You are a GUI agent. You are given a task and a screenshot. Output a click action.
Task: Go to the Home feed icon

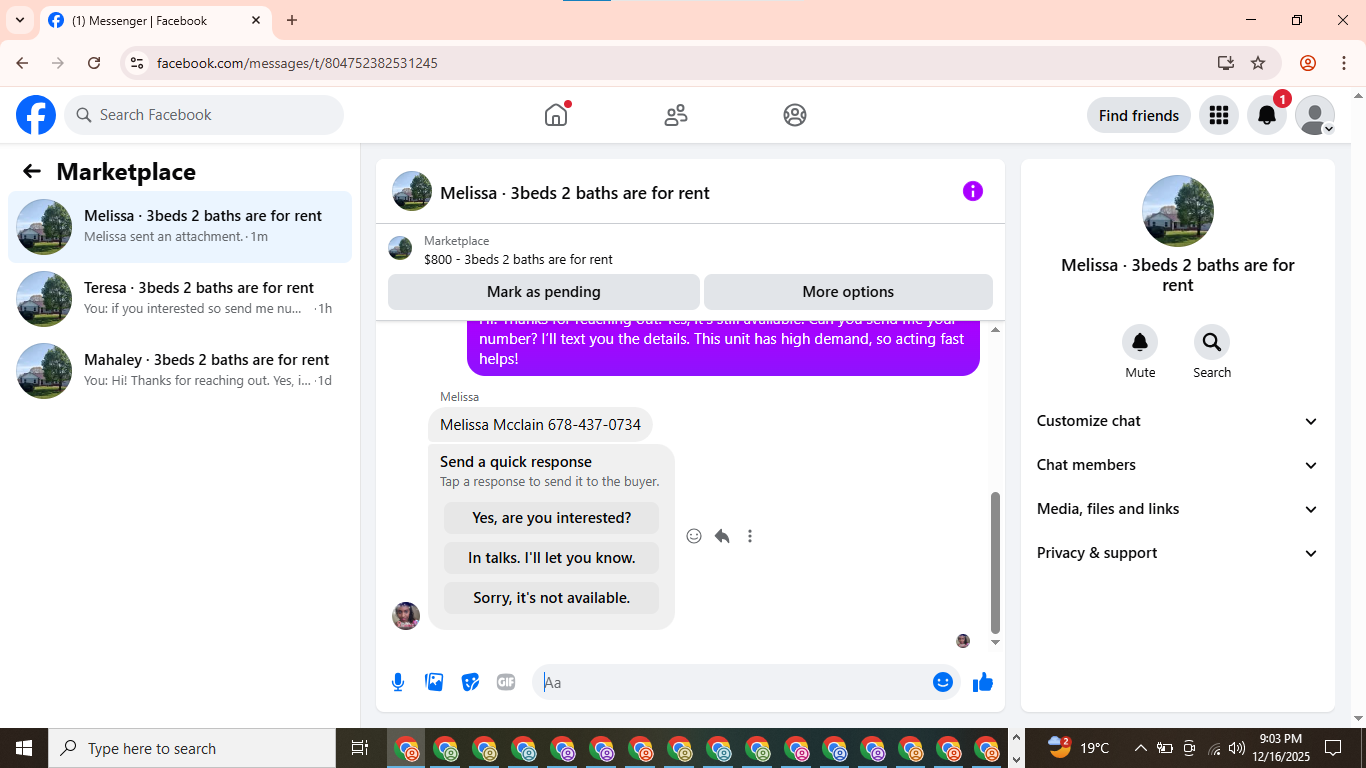click(x=556, y=115)
